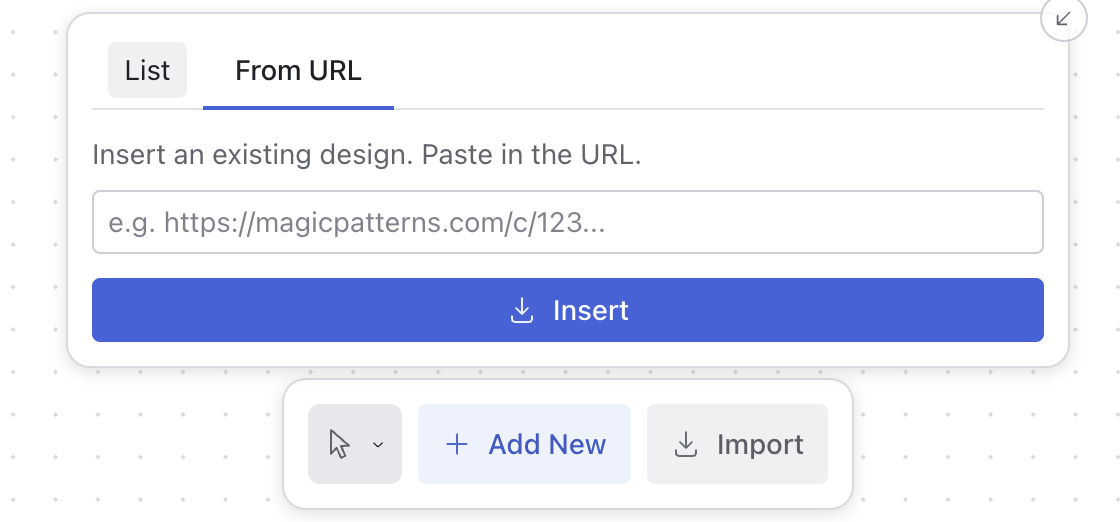Screen dimensions: 1120x522
Task: Open the selection tool mode dropdown
Action: click(355, 444)
